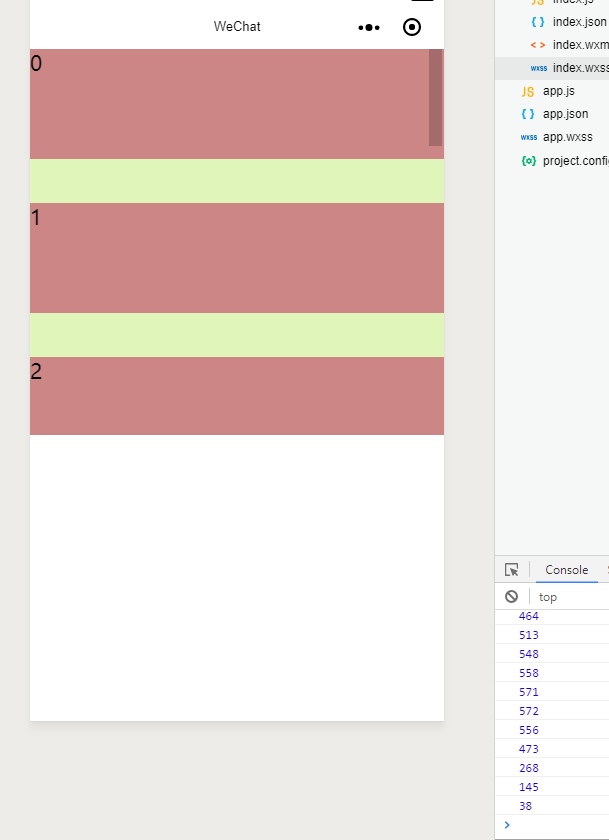Open the top context dropdown
This screenshot has height=840, width=609.
(548, 597)
